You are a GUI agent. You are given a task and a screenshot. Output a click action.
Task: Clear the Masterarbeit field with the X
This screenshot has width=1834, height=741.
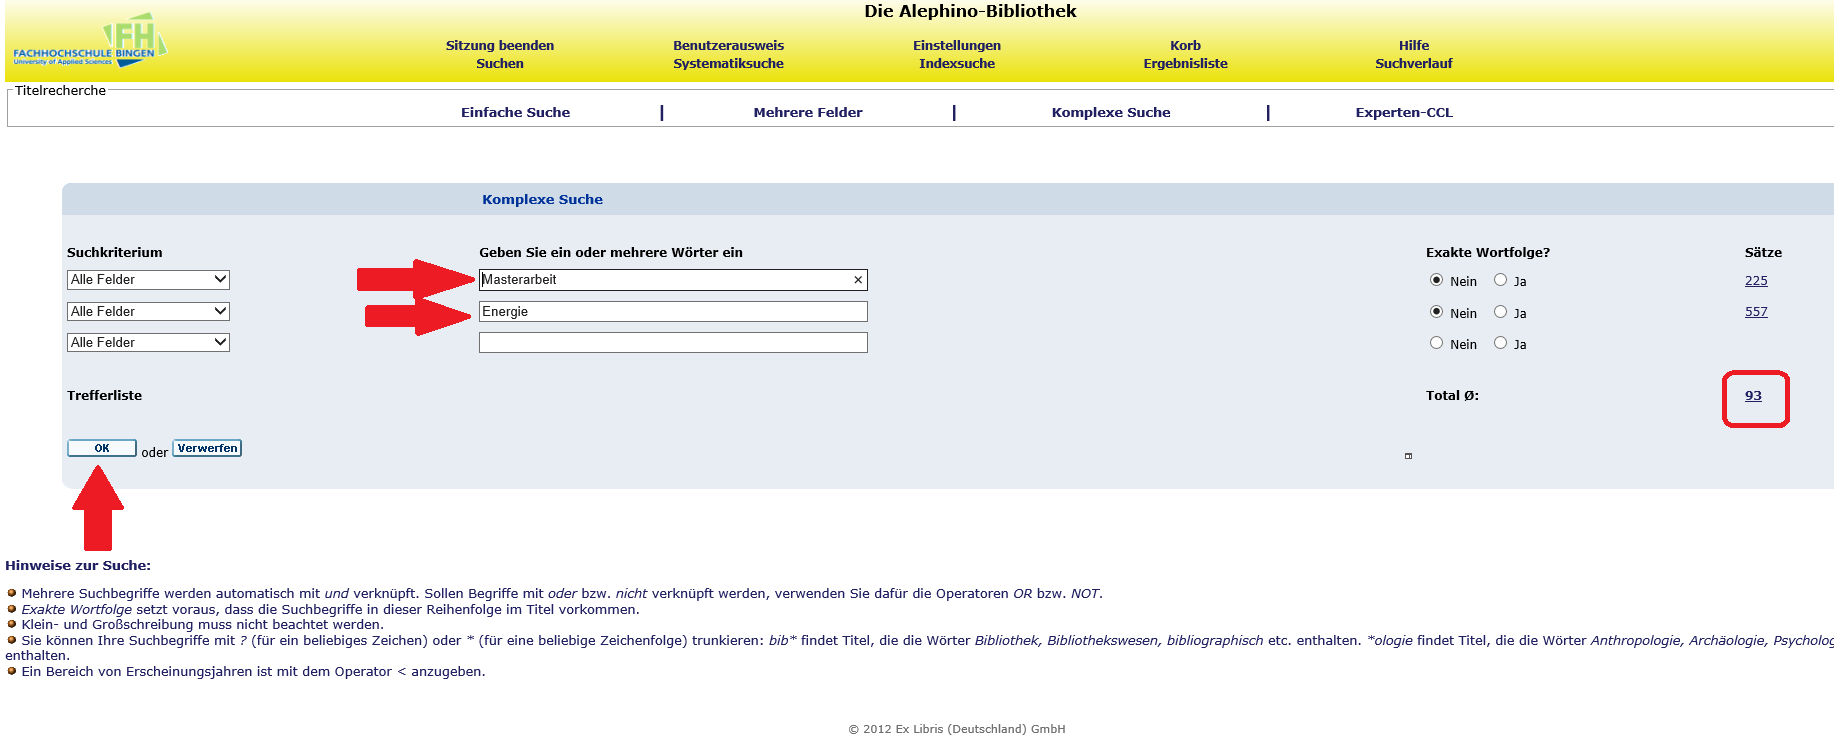(x=858, y=280)
